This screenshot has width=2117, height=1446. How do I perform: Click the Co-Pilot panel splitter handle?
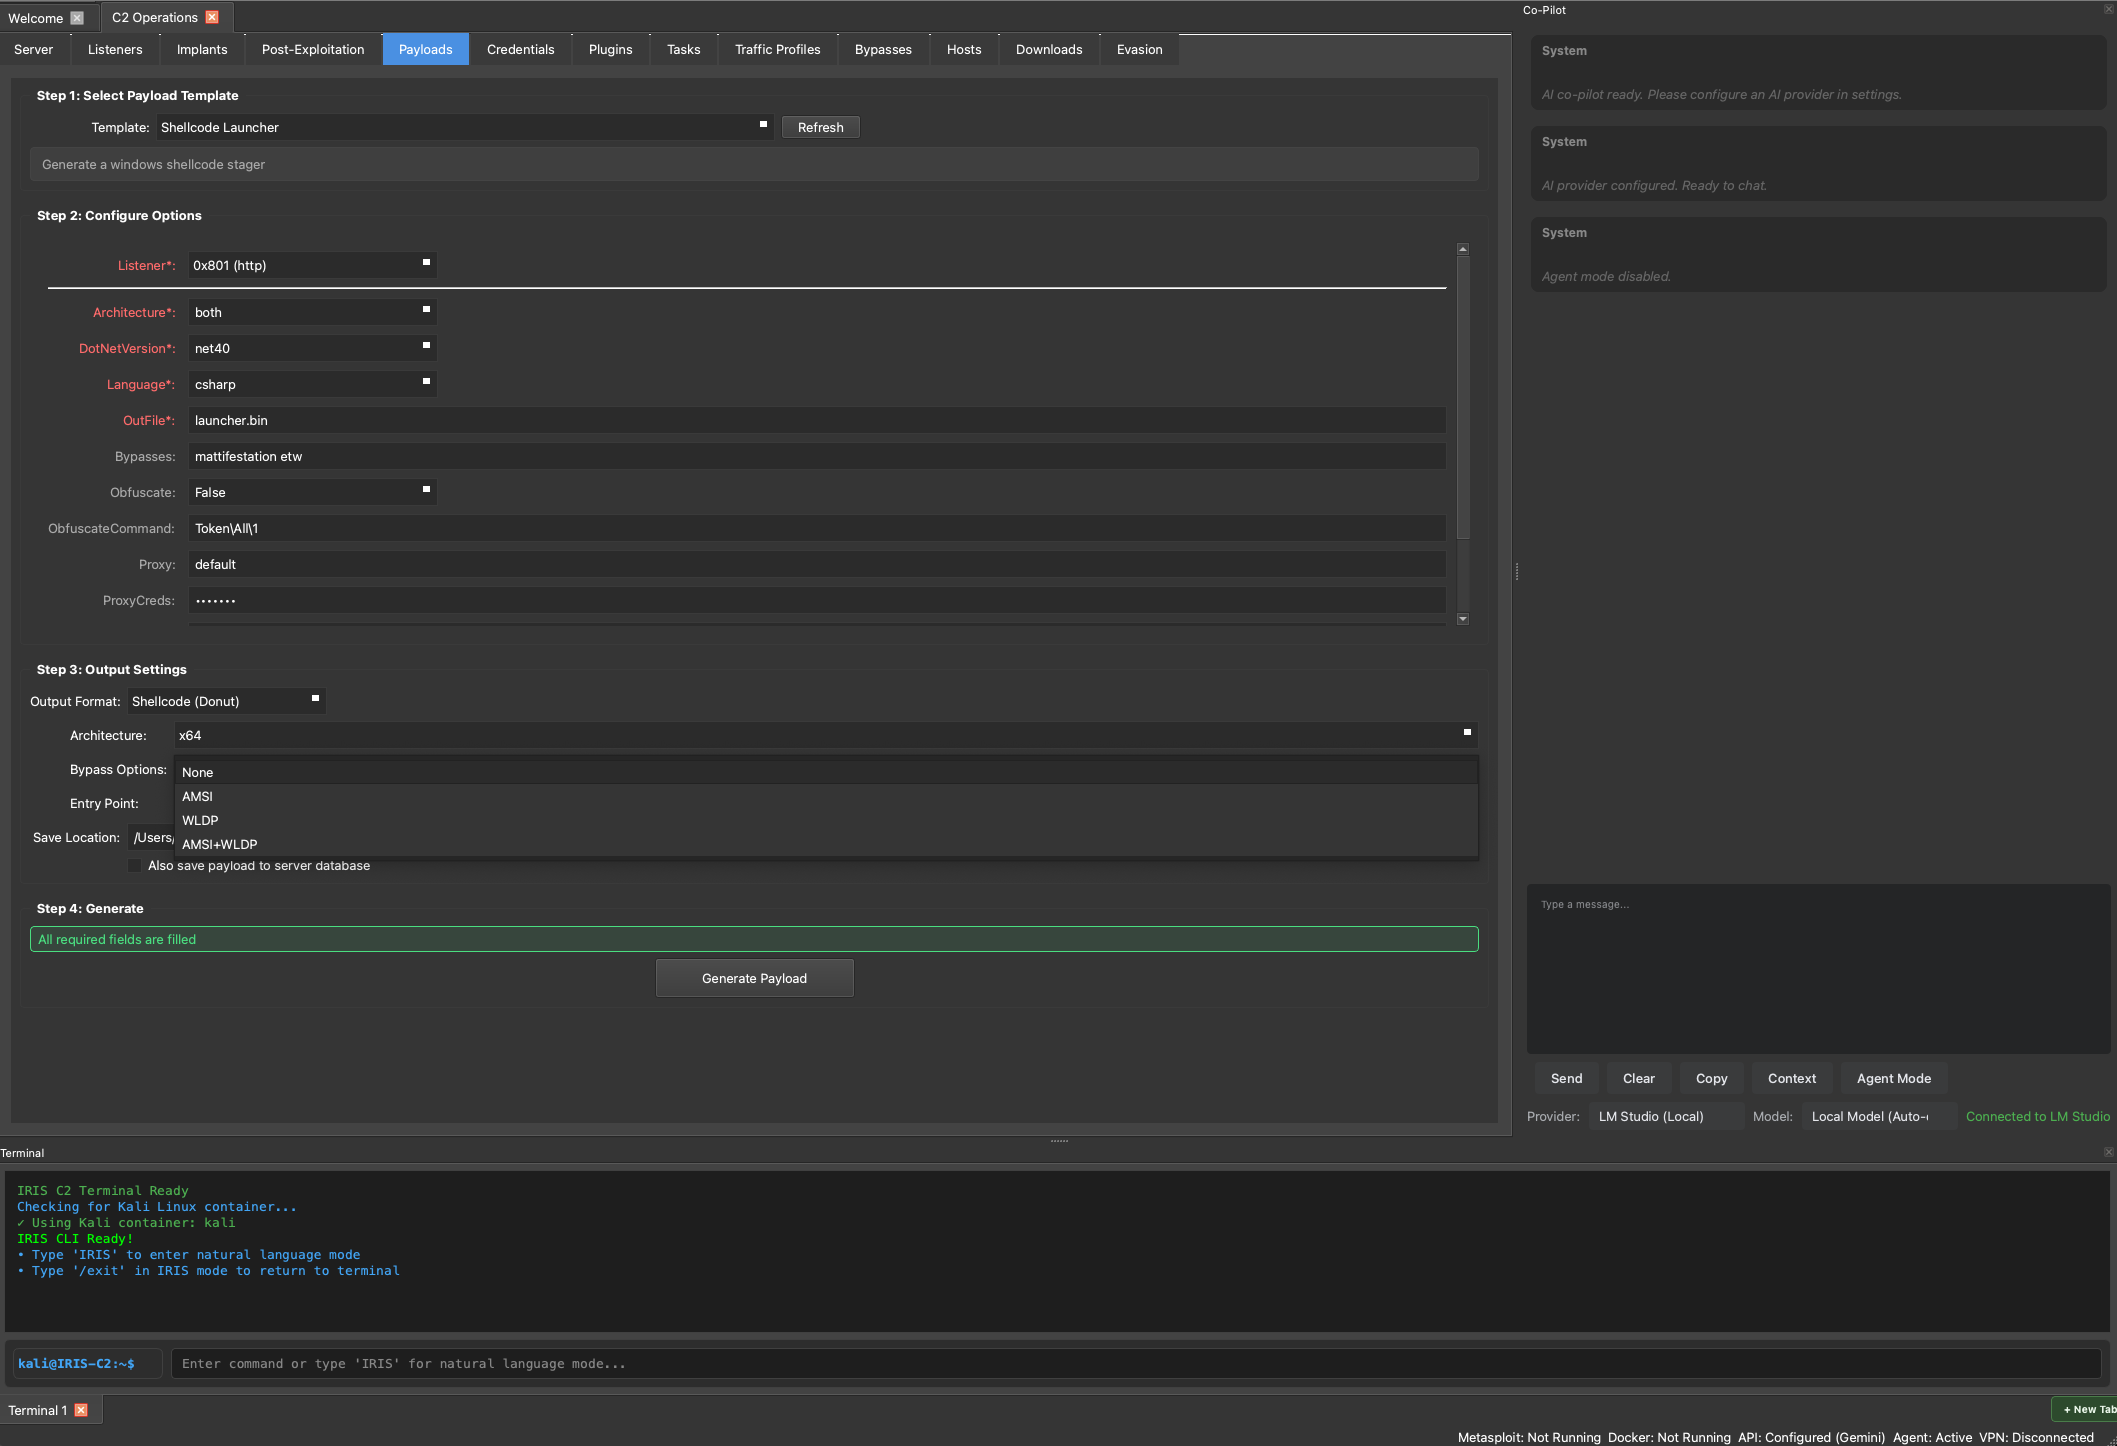point(1517,571)
